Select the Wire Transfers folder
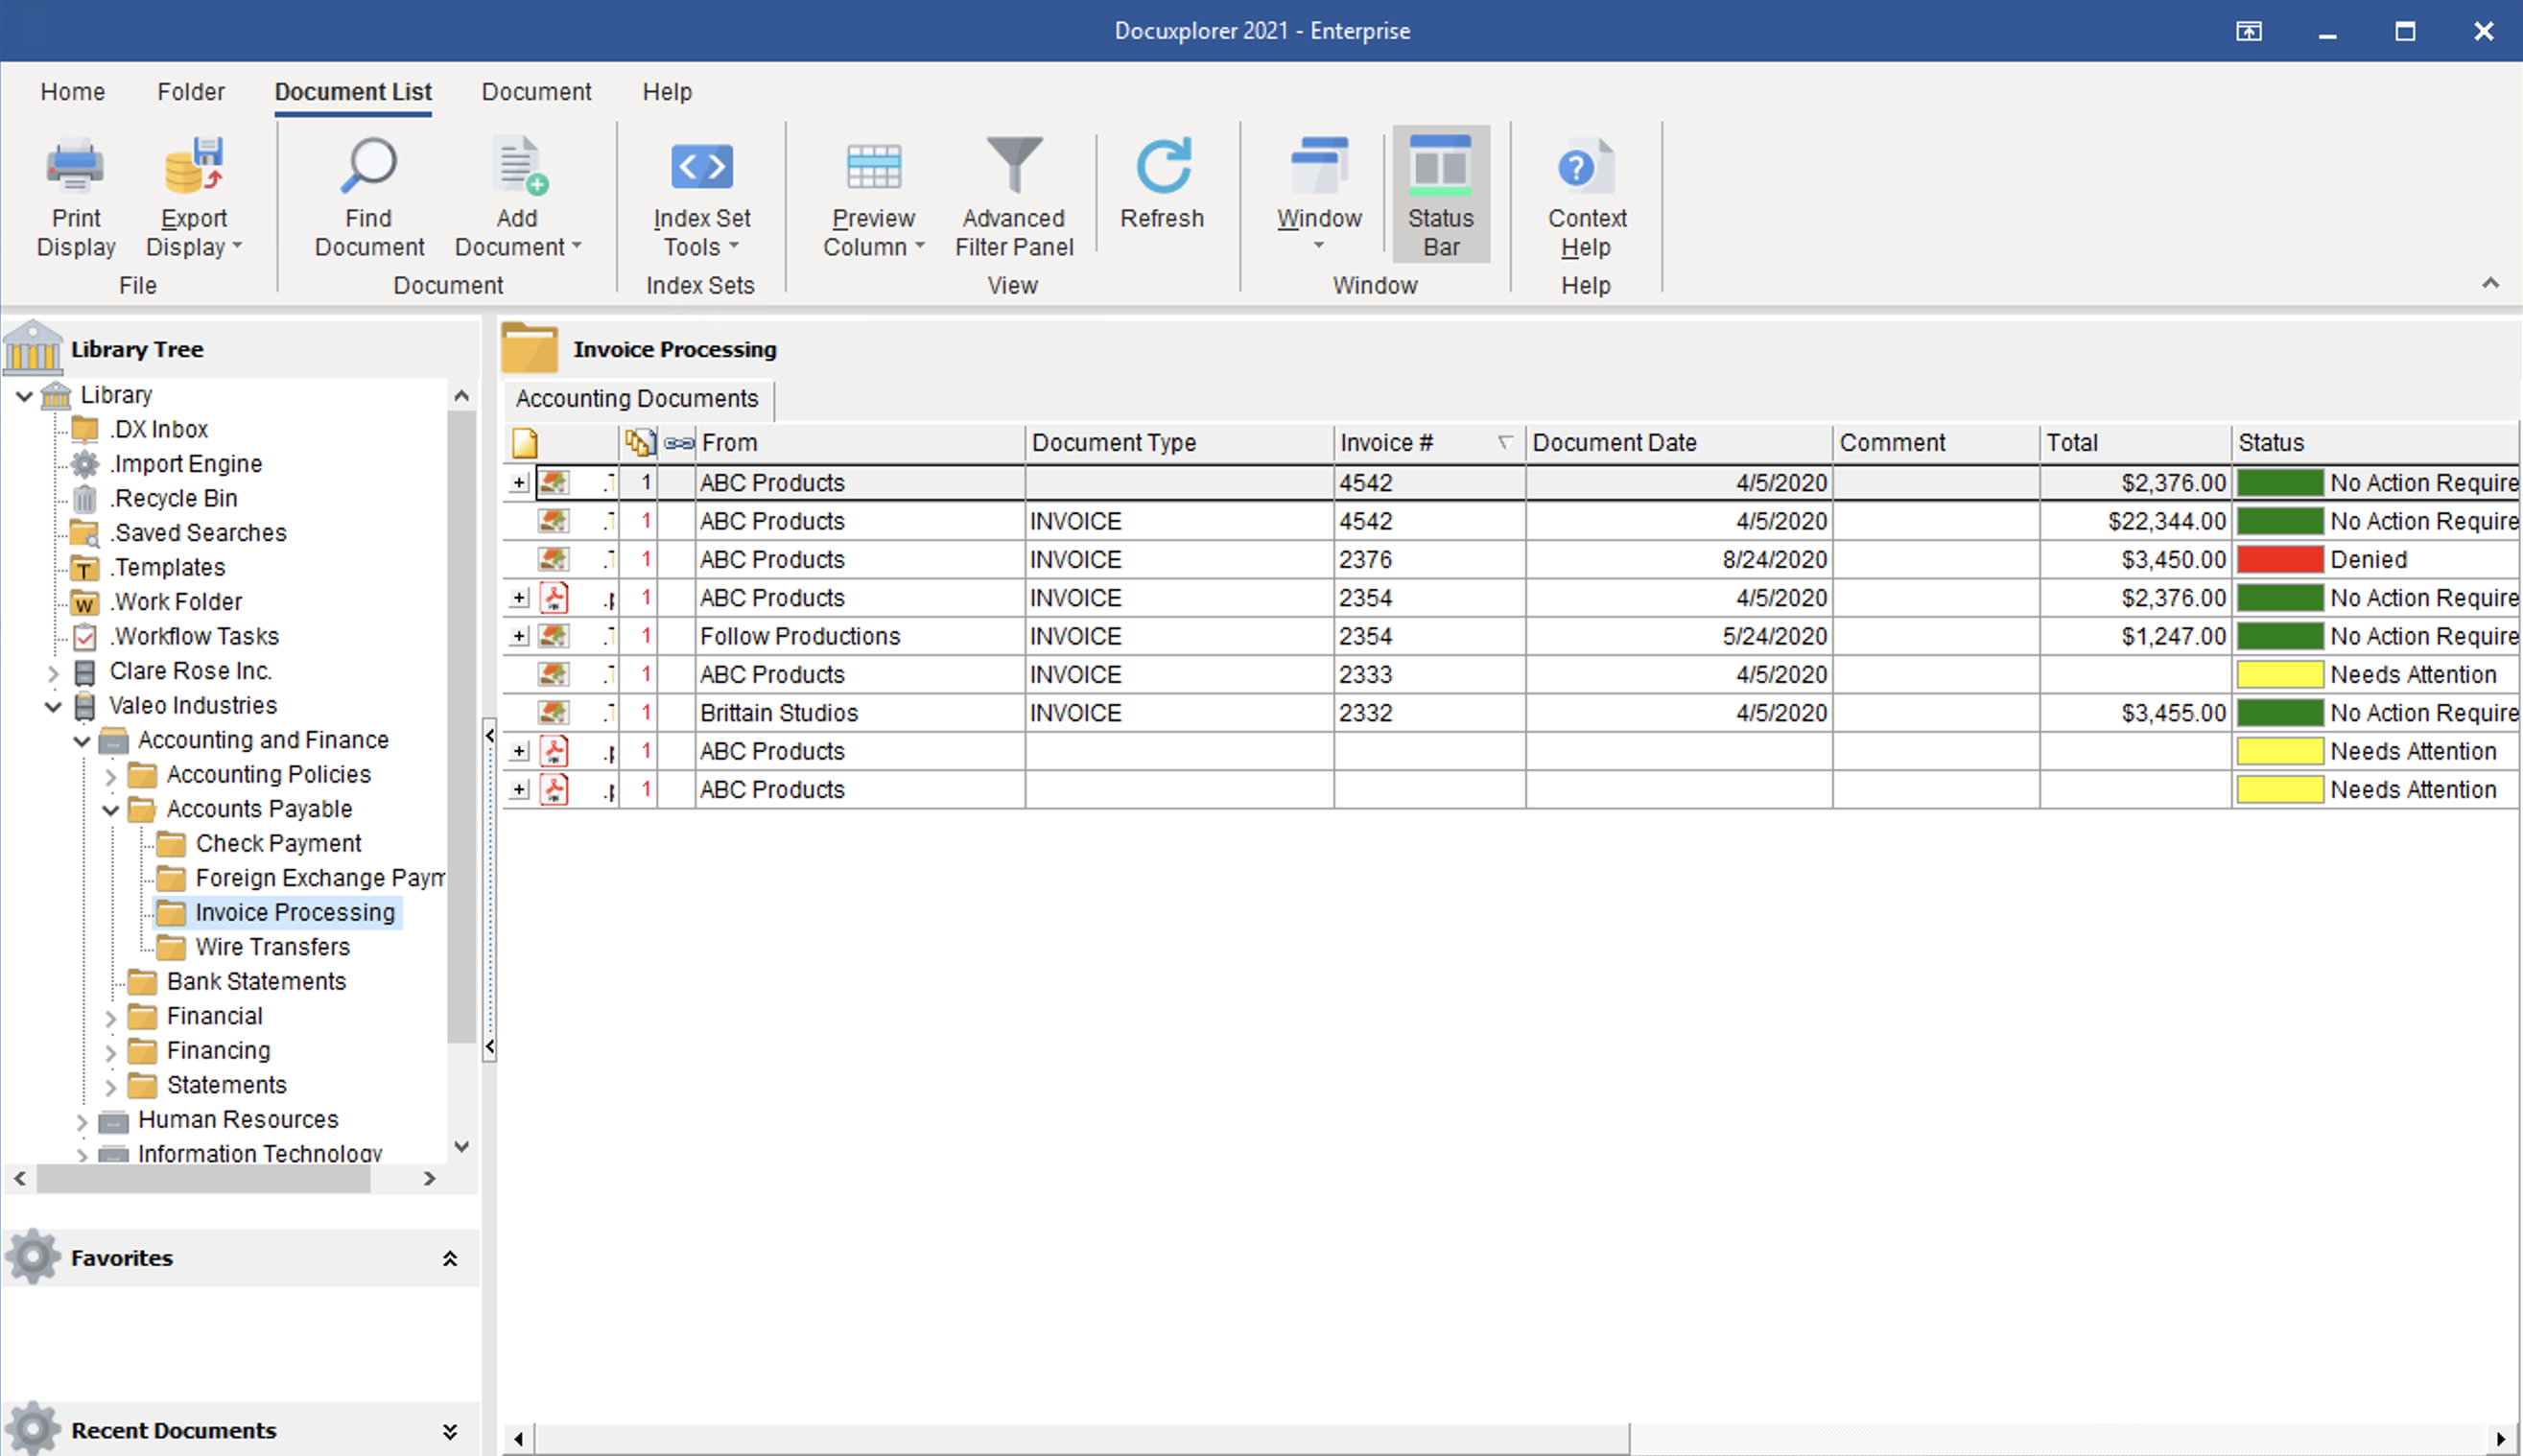This screenshot has height=1456, width=2523. click(x=272, y=947)
